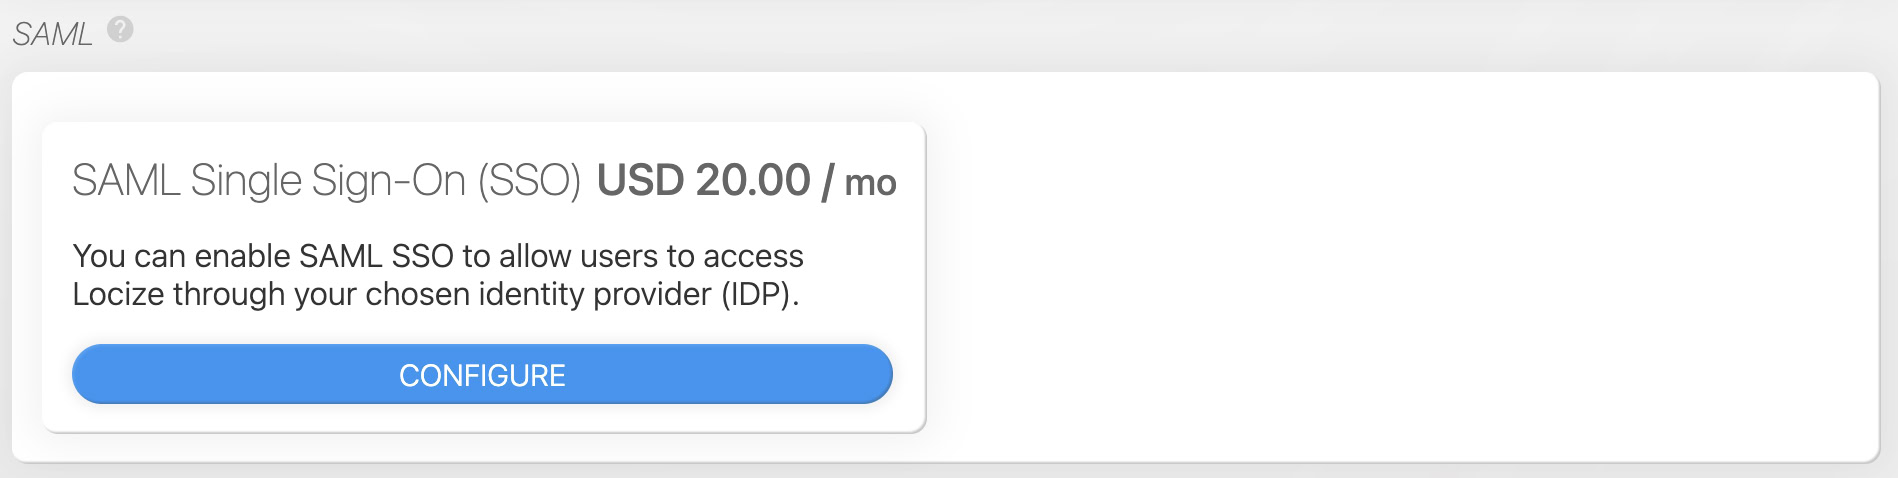Click the "(IDP)" abbreviation in the description
Image resolution: width=1898 pixels, height=478 pixels.
[760, 295]
